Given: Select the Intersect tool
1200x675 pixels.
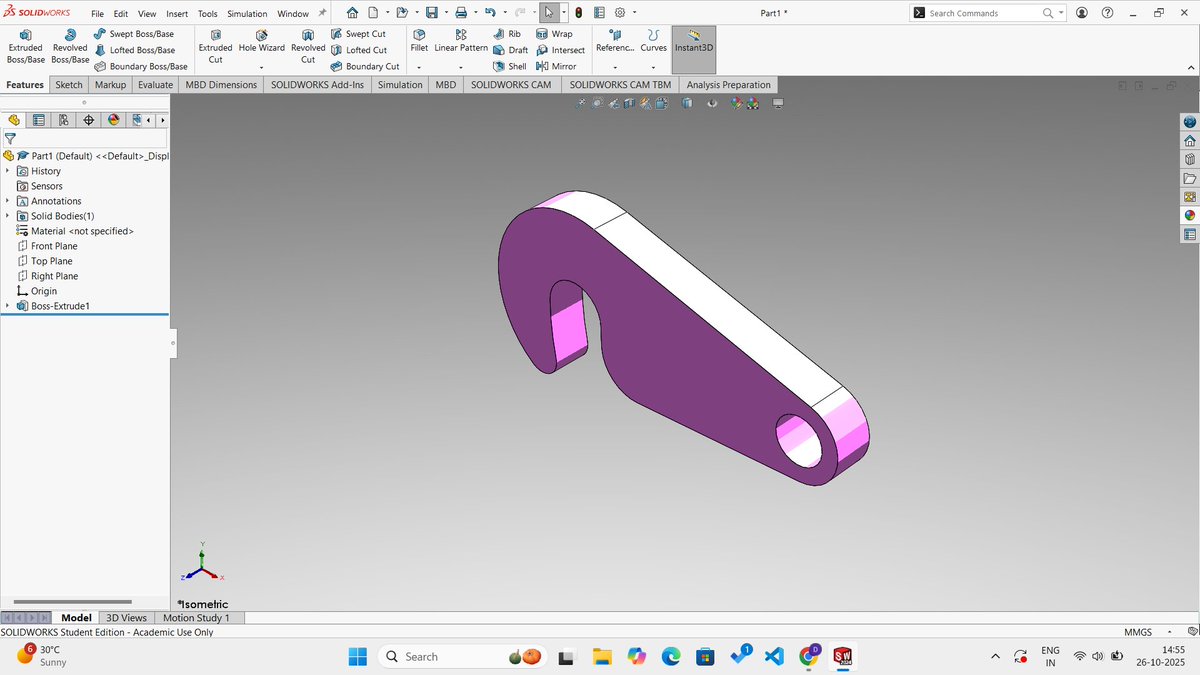Looking at the screenshot, I should tap(560, 50).
